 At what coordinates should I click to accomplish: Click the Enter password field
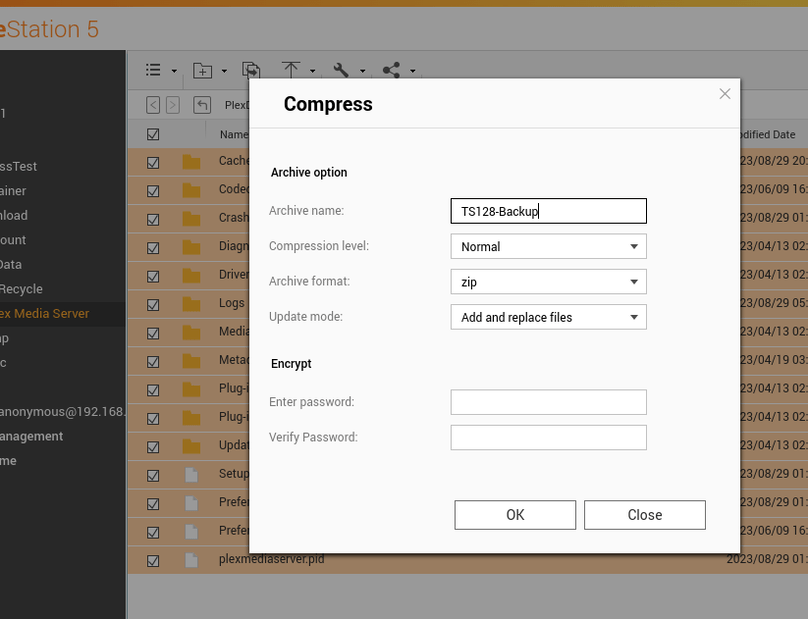point(548,402)
